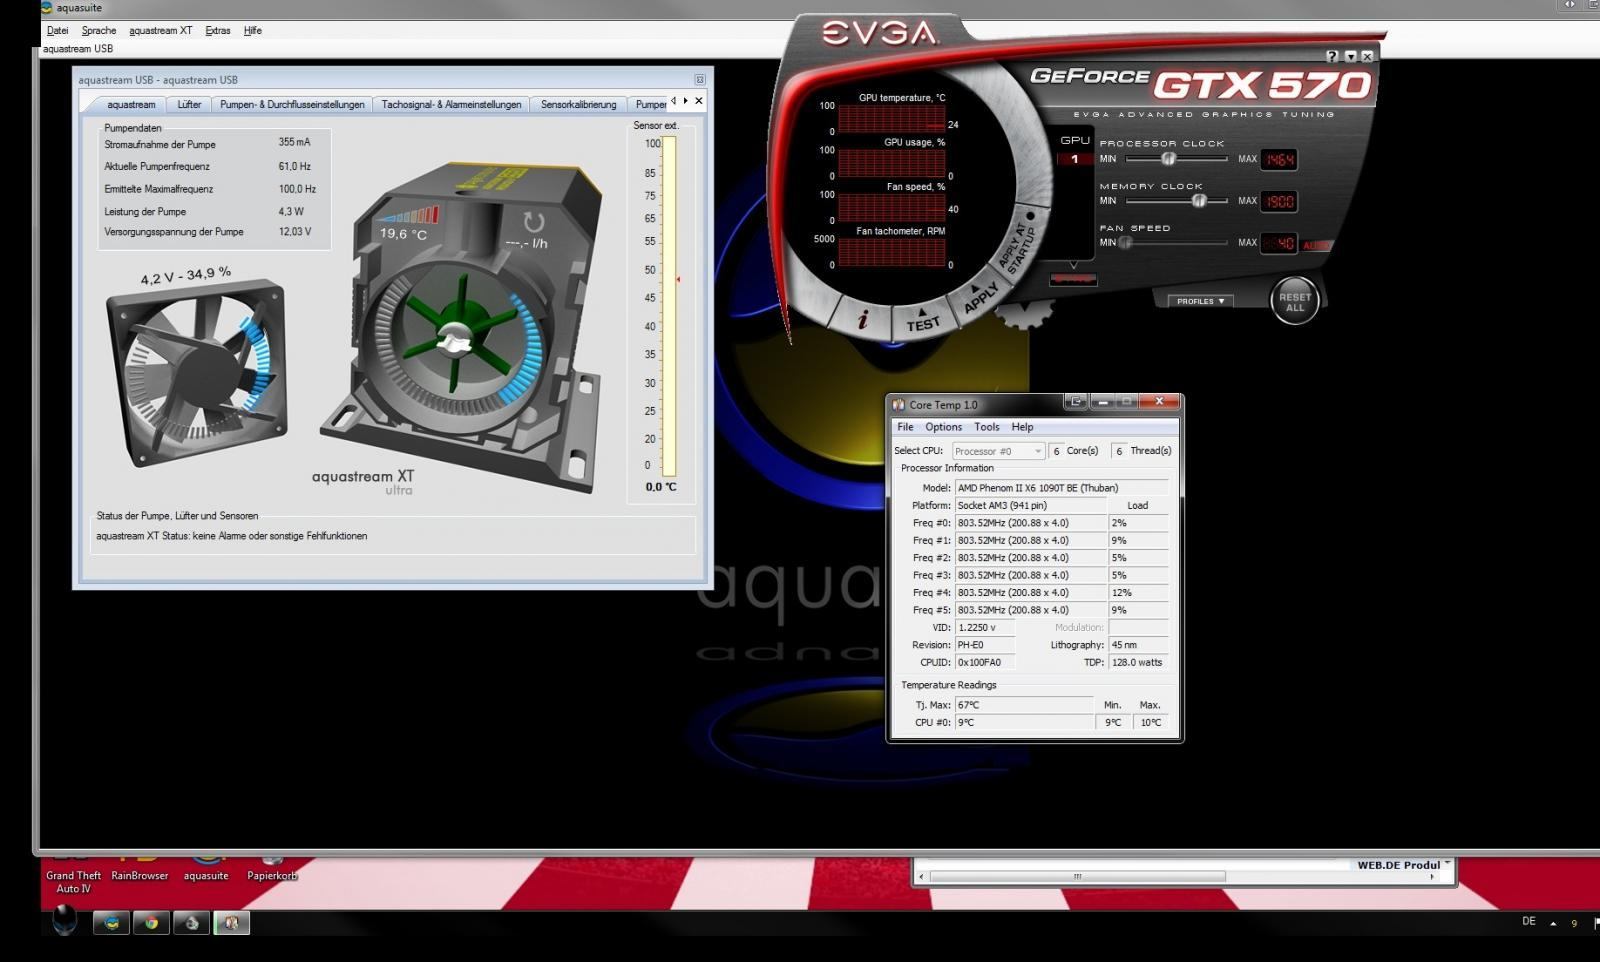Click the TDP value 128.0 watts
Screen dimensions: 1600x962
(1138, 662)
